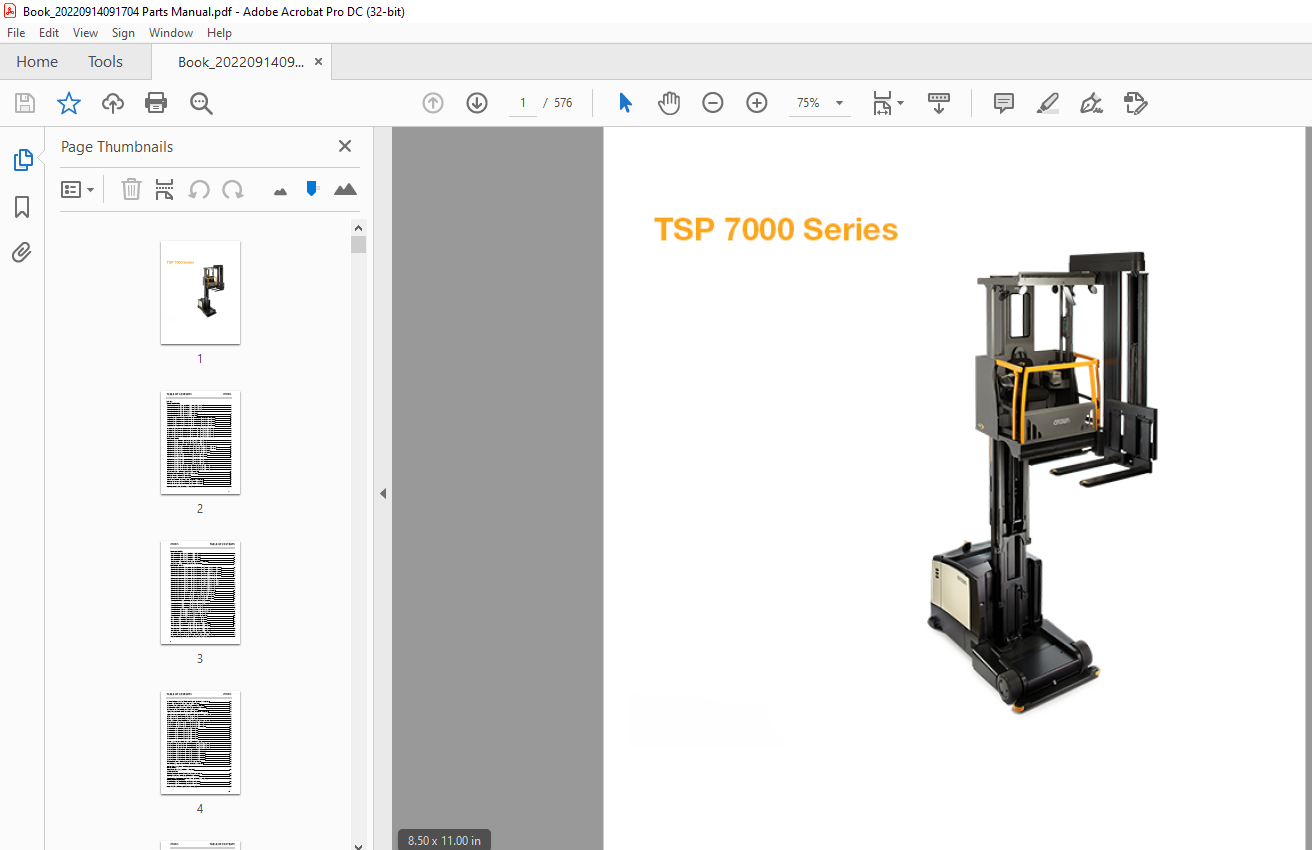Add a comment note

(x=1004, y=103)
